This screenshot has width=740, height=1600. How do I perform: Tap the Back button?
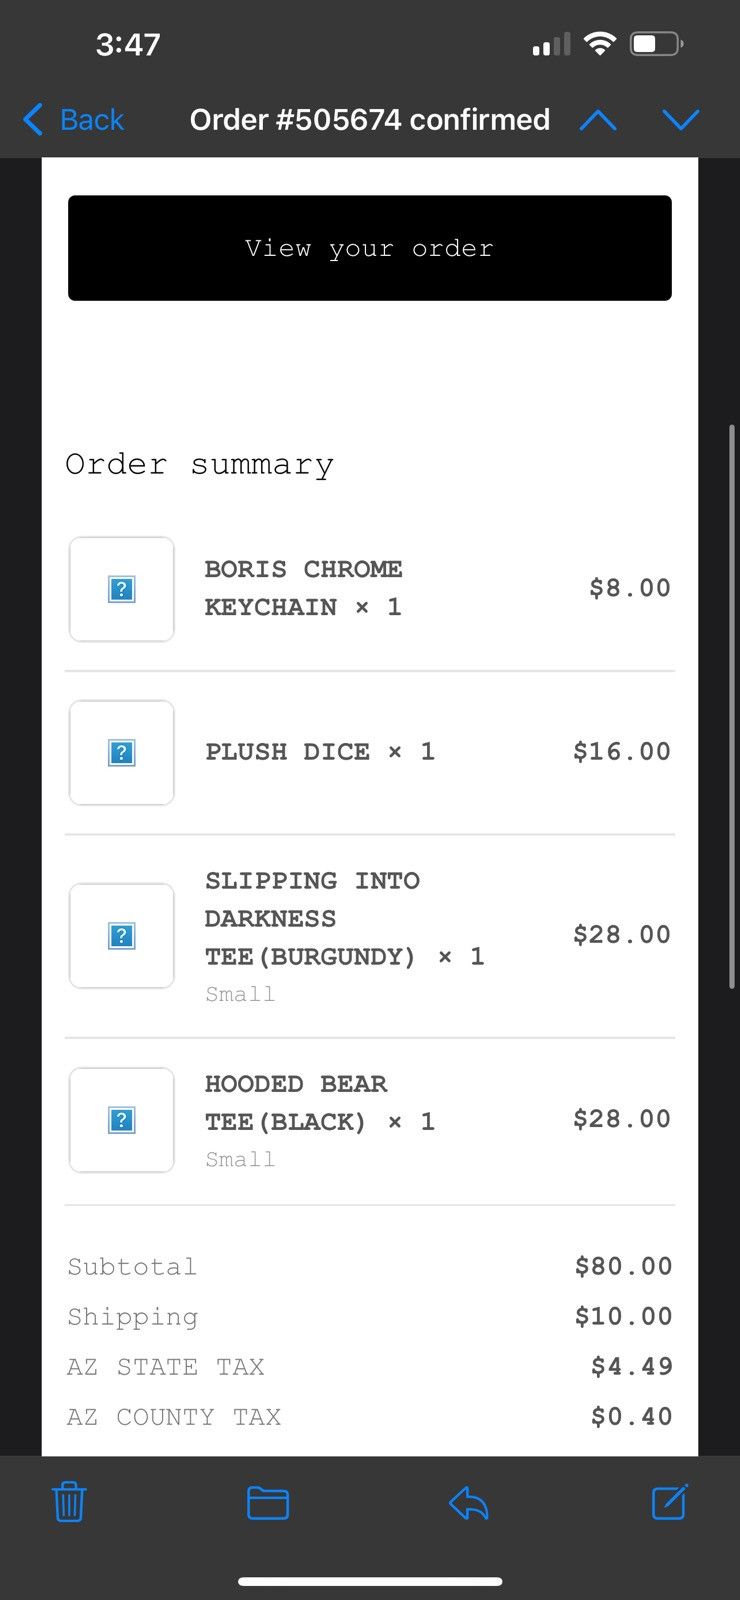point(73,120)
